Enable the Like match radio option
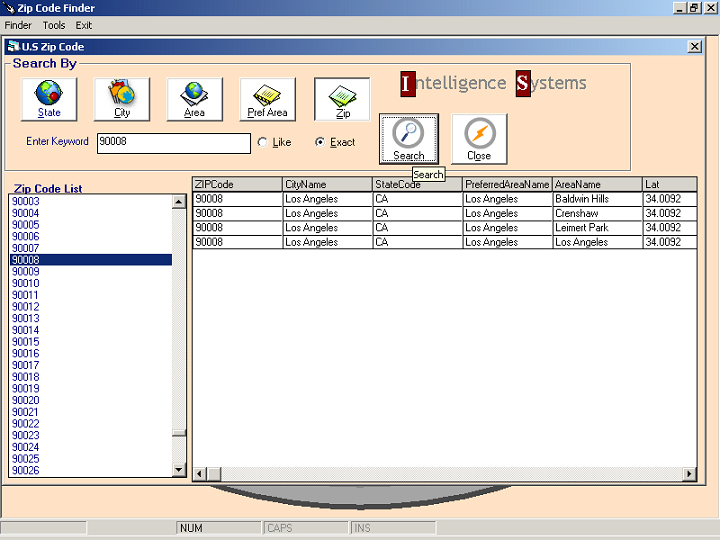Screen dimensions: 720x540 263,142
